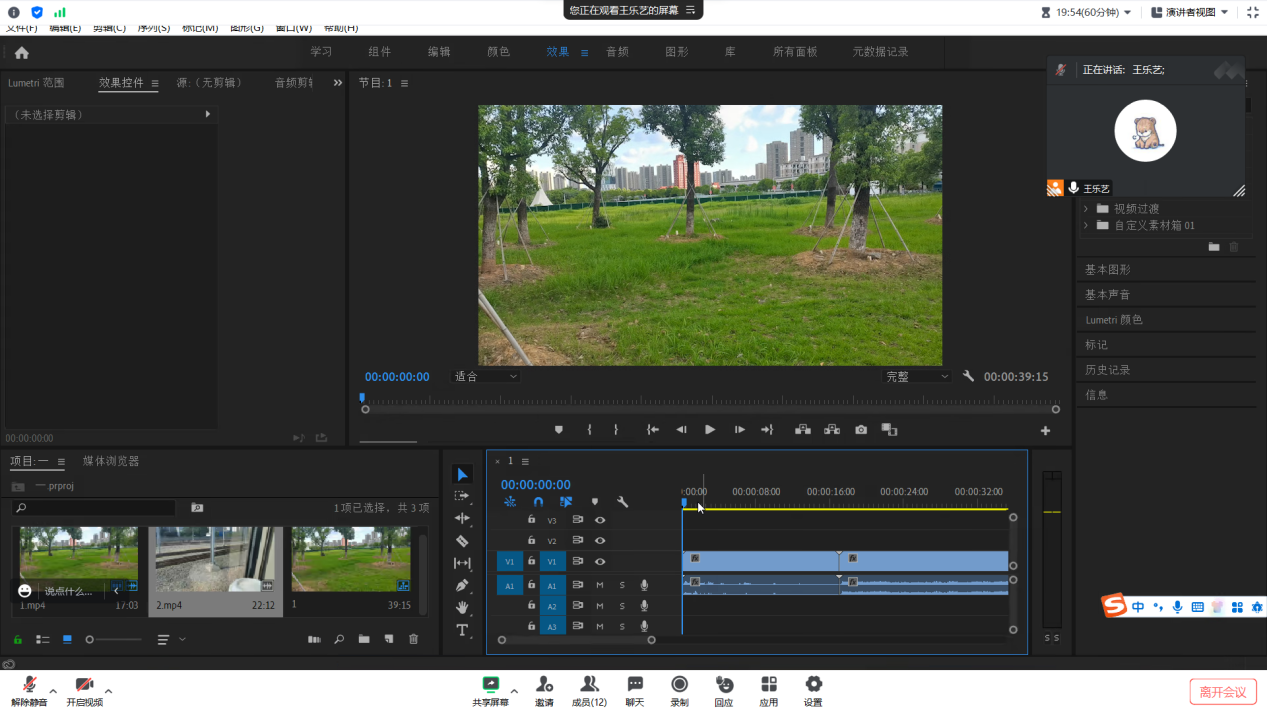The width and height of the screenshot is (1267, 713).
Task: Click the thumbnail zoom slider in Project panel
Action: click(113, 639)
